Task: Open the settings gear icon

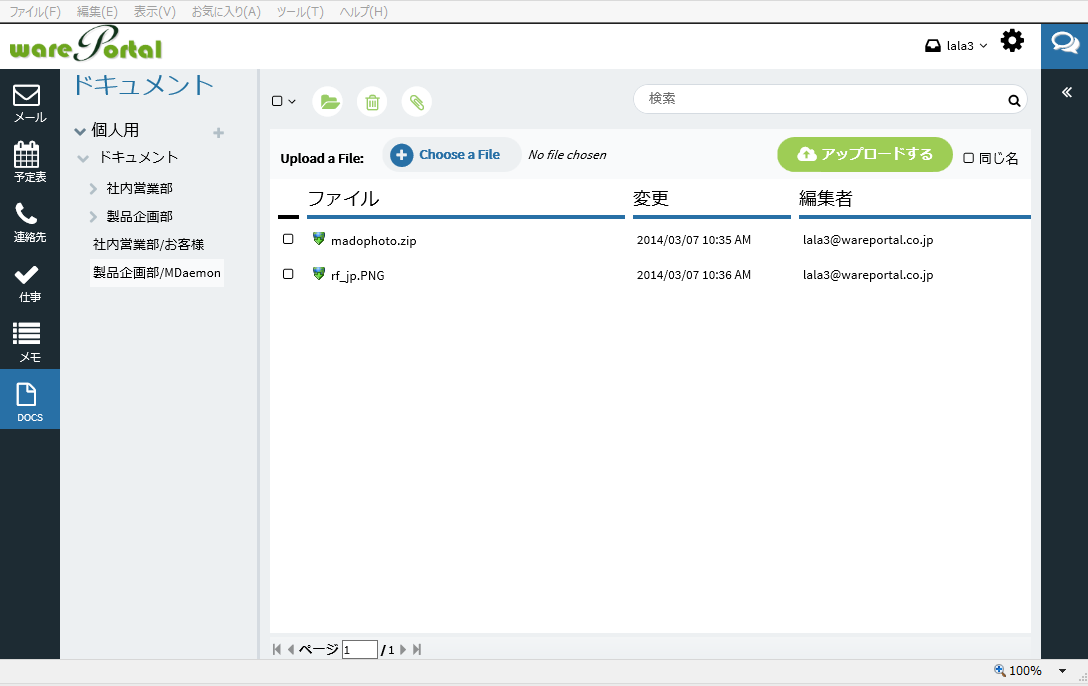Action: tap(1012, 41)
